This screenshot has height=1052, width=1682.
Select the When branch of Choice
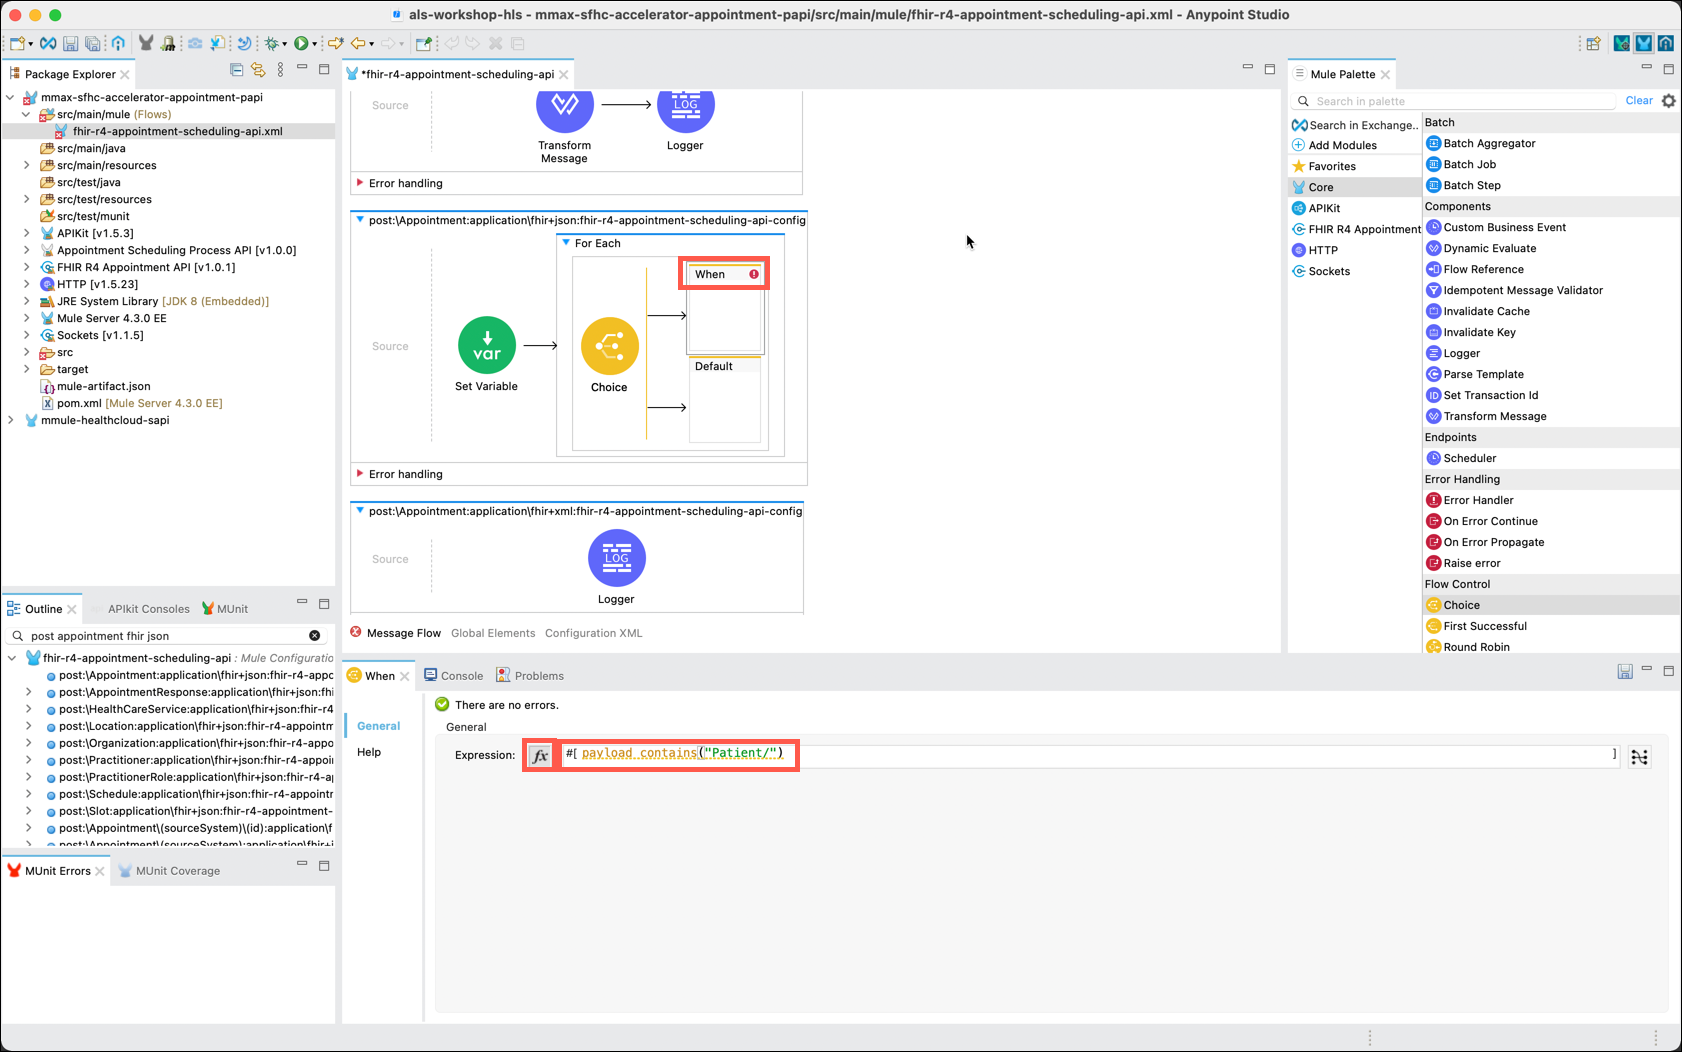[x=724, y=309]
